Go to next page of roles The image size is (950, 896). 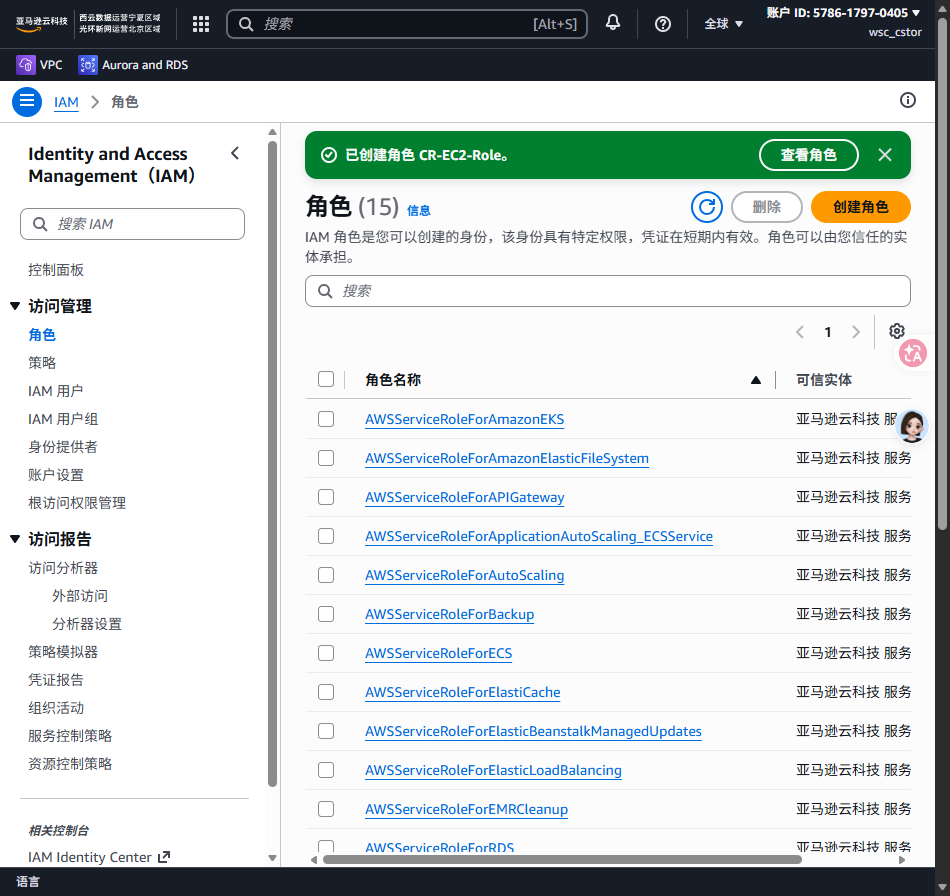coord(855,332)
